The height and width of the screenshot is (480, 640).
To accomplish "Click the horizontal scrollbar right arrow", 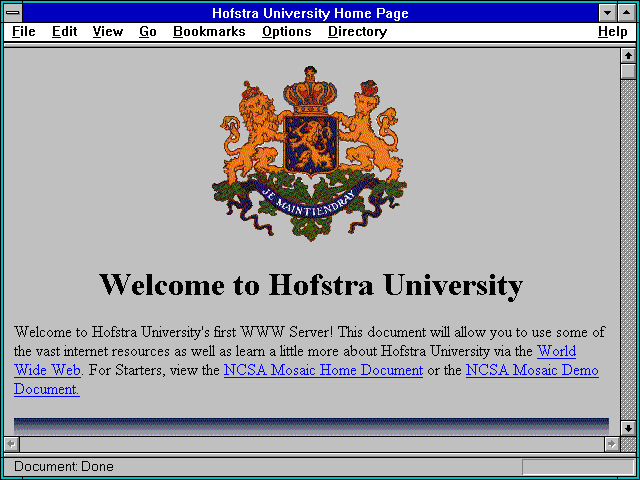I will coord(612,444).
